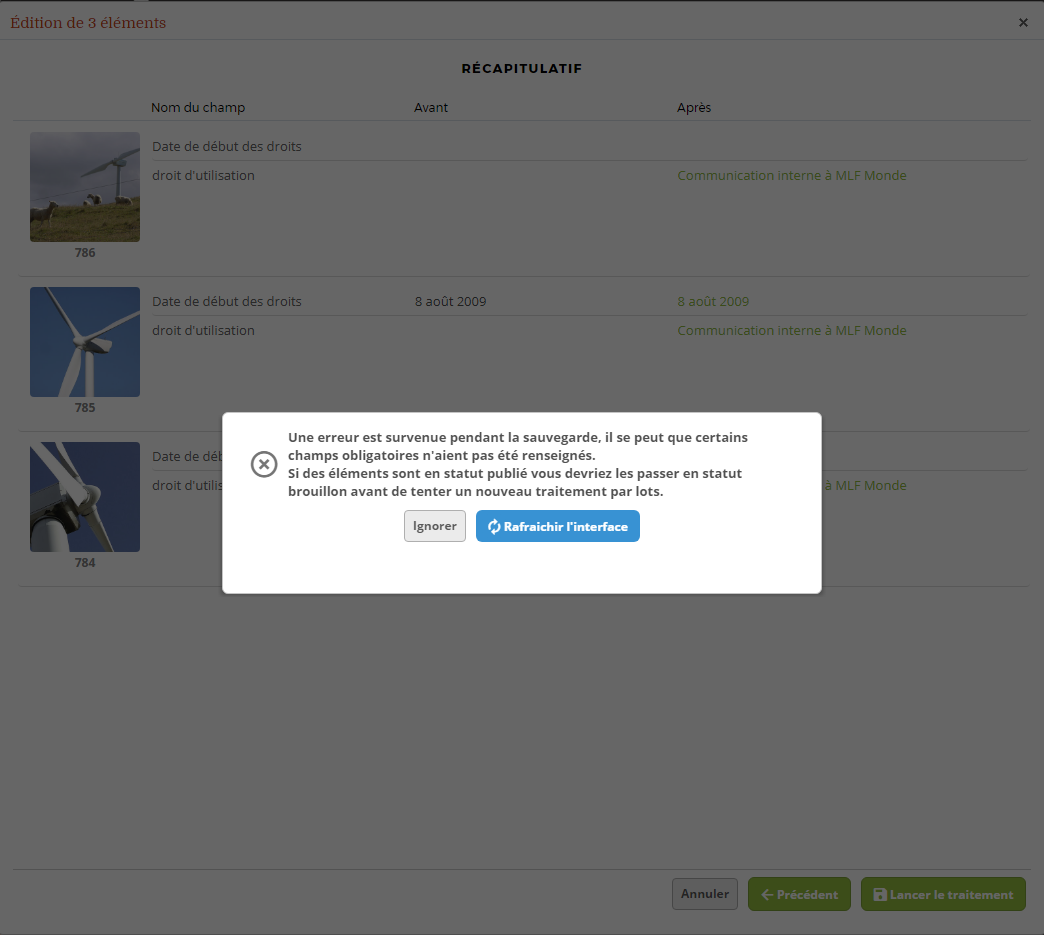The image size is (1044, 935).
Task: Click the refresh icon in Rafraîchir l'interface
Action: coord(494,527)
